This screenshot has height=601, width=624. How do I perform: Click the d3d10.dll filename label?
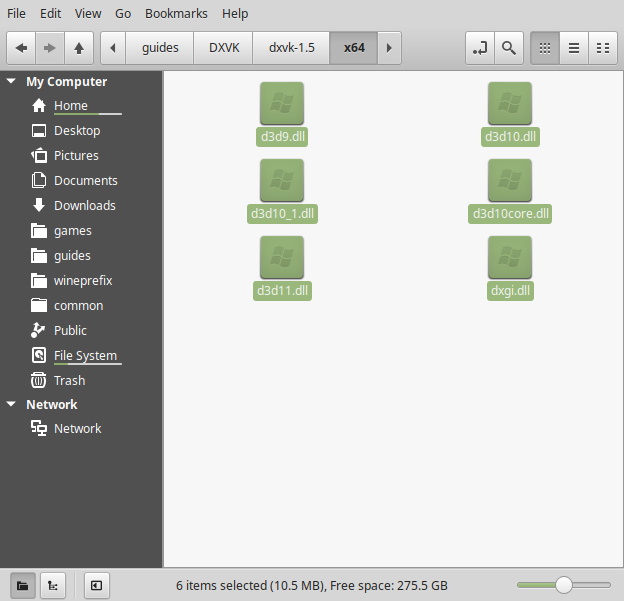510,137
